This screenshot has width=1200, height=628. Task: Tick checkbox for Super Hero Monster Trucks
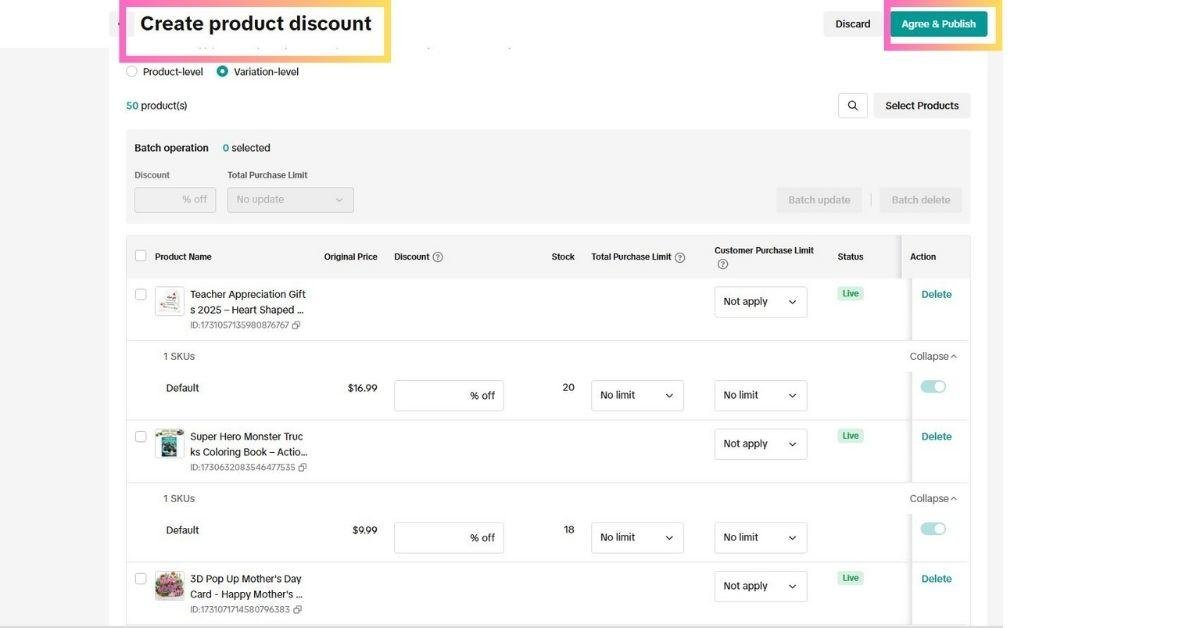pos(140,436)
